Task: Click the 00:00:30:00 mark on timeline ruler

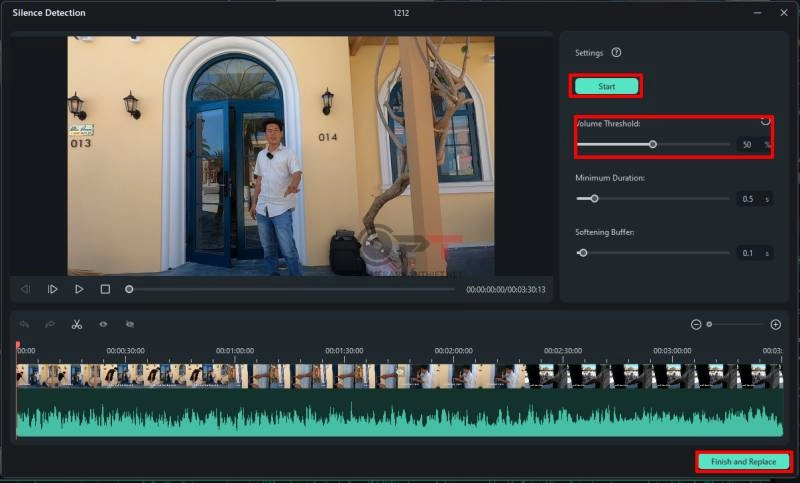Action: 126,351
